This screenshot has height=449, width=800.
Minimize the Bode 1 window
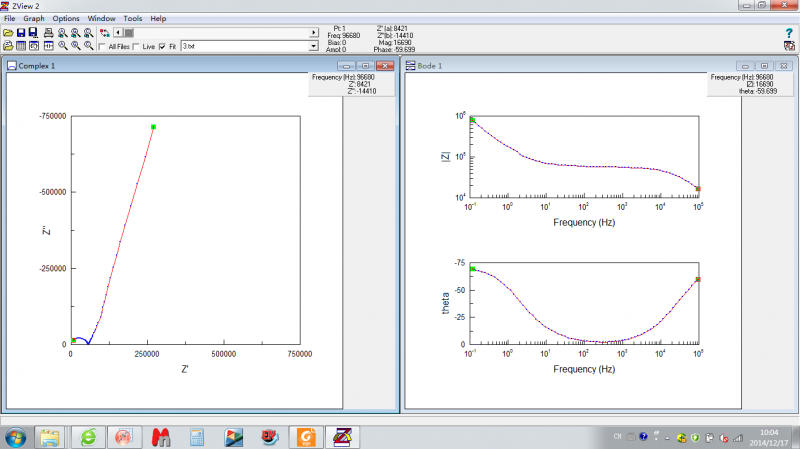(x=745, y=66)
